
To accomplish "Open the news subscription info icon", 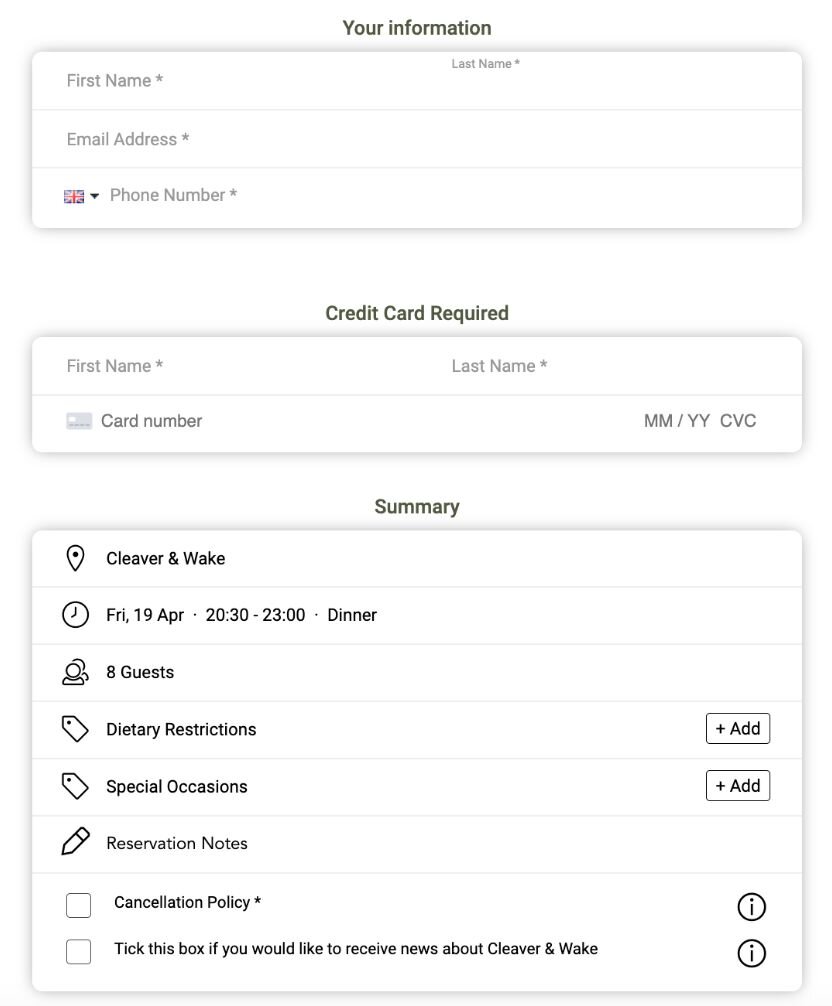I will tap(751, 953).
